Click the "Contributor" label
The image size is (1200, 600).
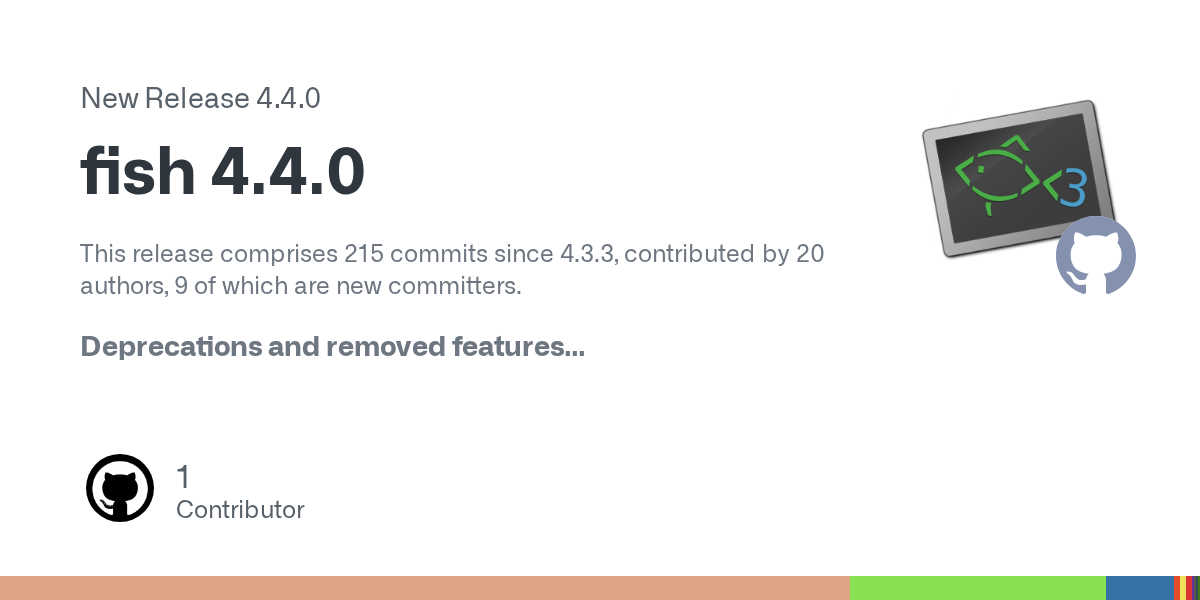point(240,510)
